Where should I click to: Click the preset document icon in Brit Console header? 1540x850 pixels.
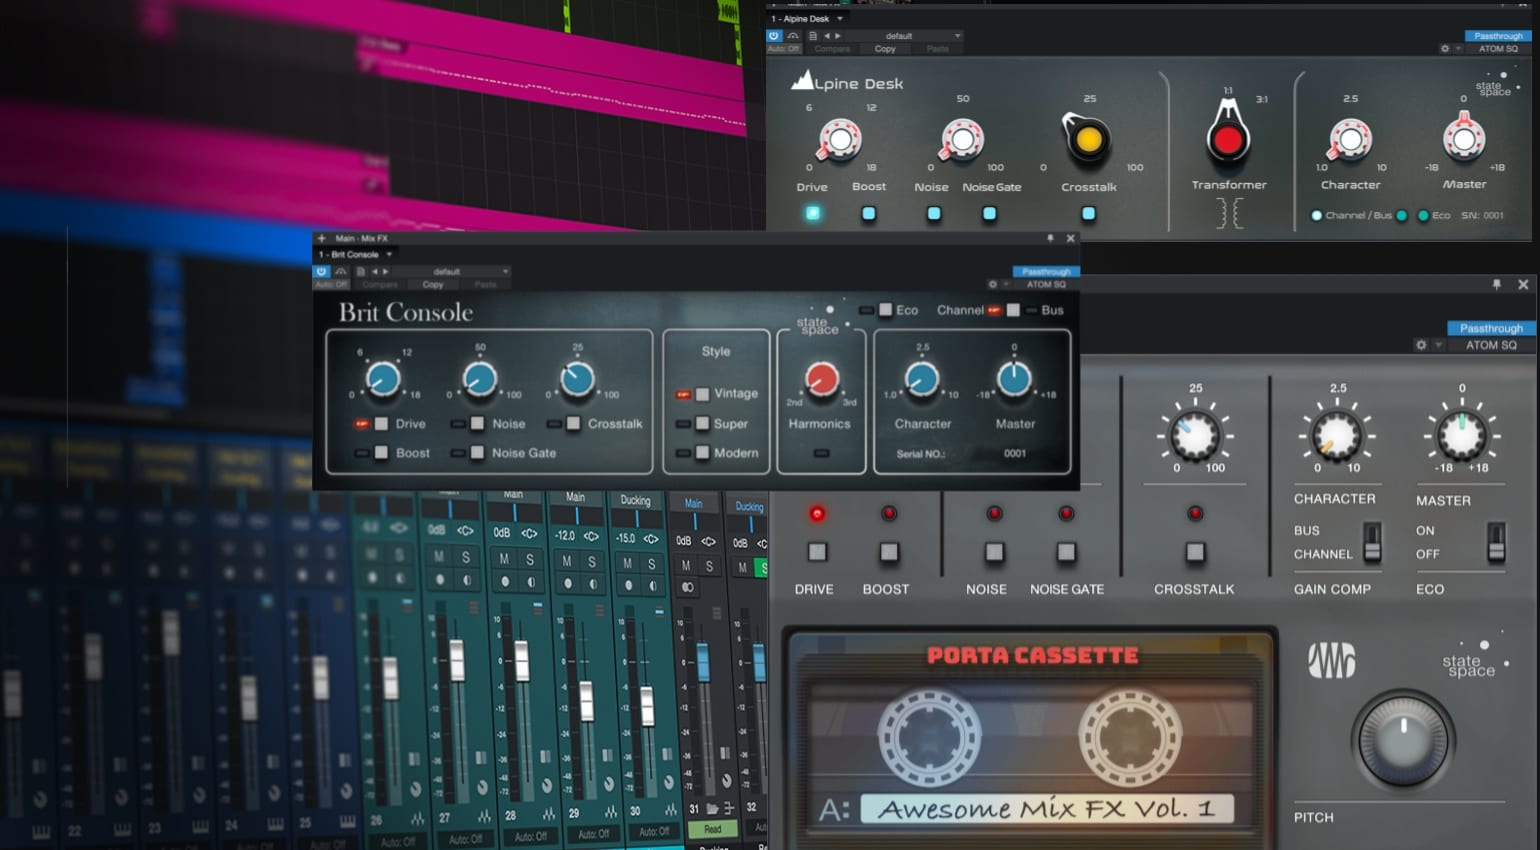click(362, 271)
